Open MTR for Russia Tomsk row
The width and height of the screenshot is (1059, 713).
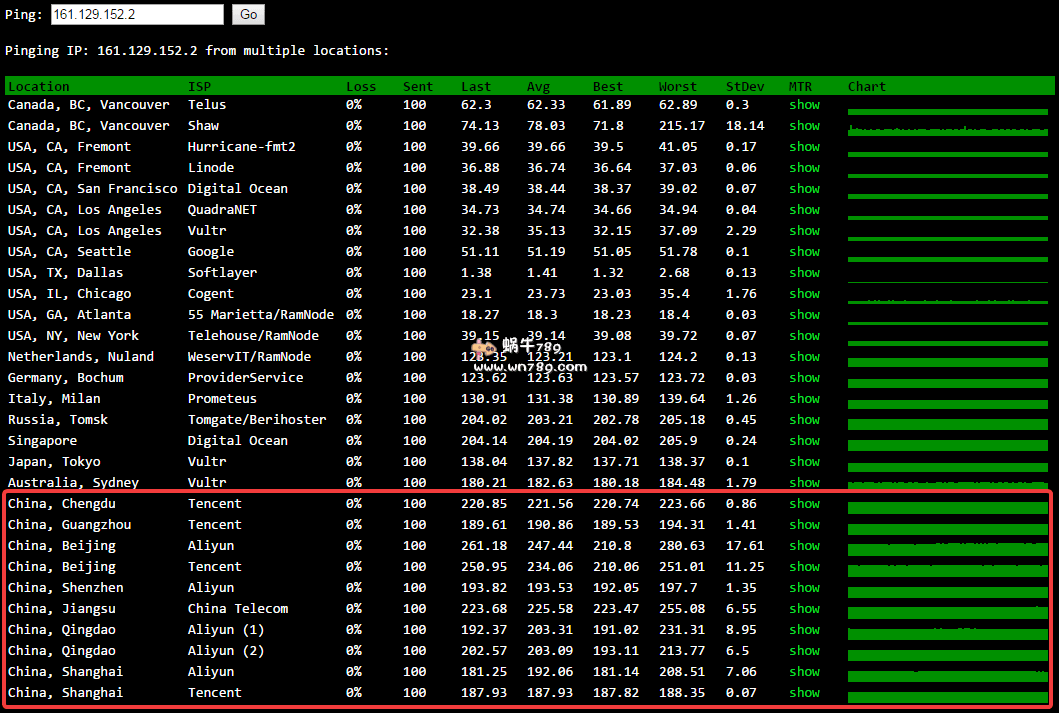pos(804,420)
